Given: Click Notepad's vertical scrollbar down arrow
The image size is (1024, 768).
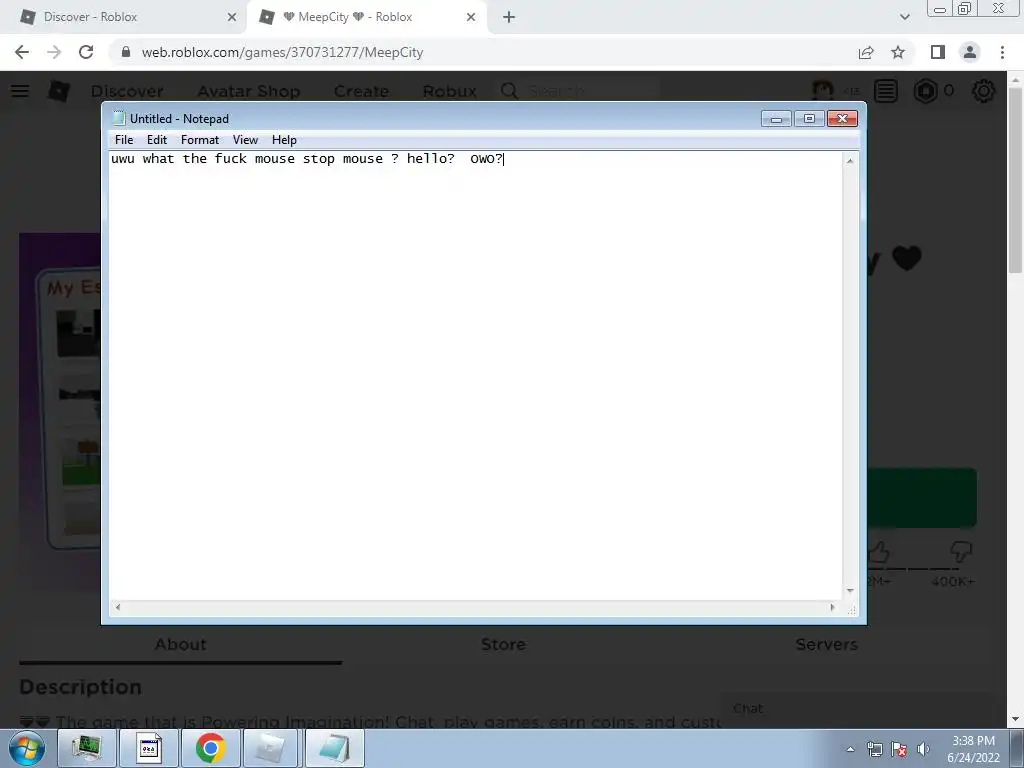Looking at the screenshot, I should pyautogui.click(x=850, y=591).
